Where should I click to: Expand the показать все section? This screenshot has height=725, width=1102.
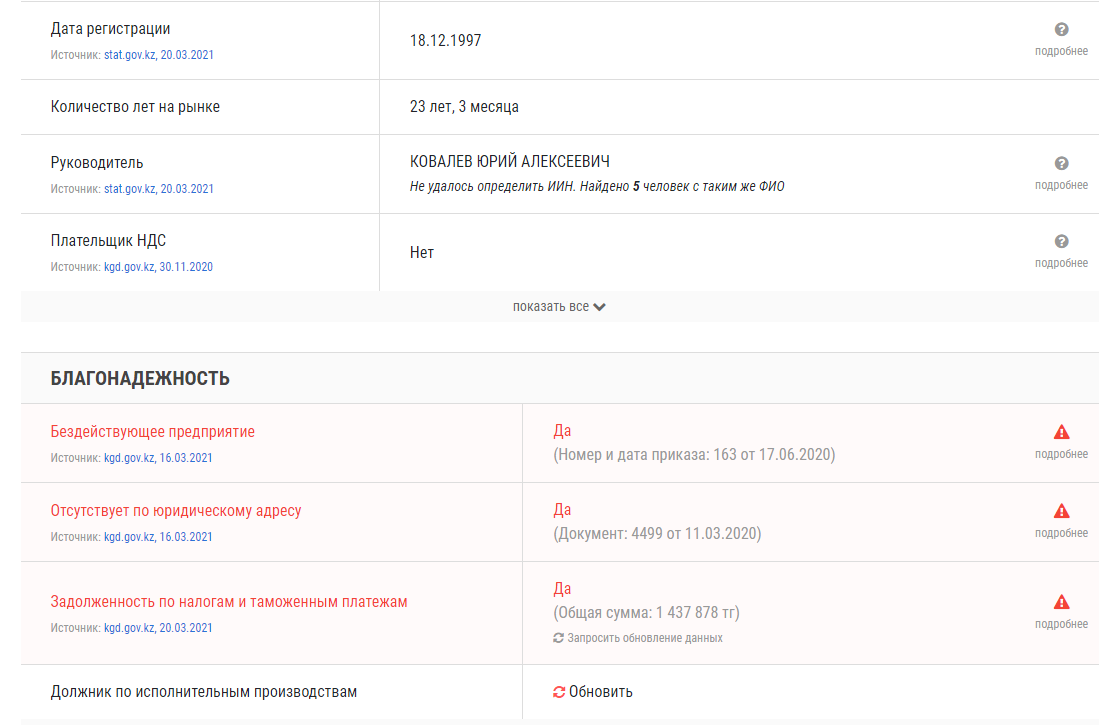coord(559,307)
